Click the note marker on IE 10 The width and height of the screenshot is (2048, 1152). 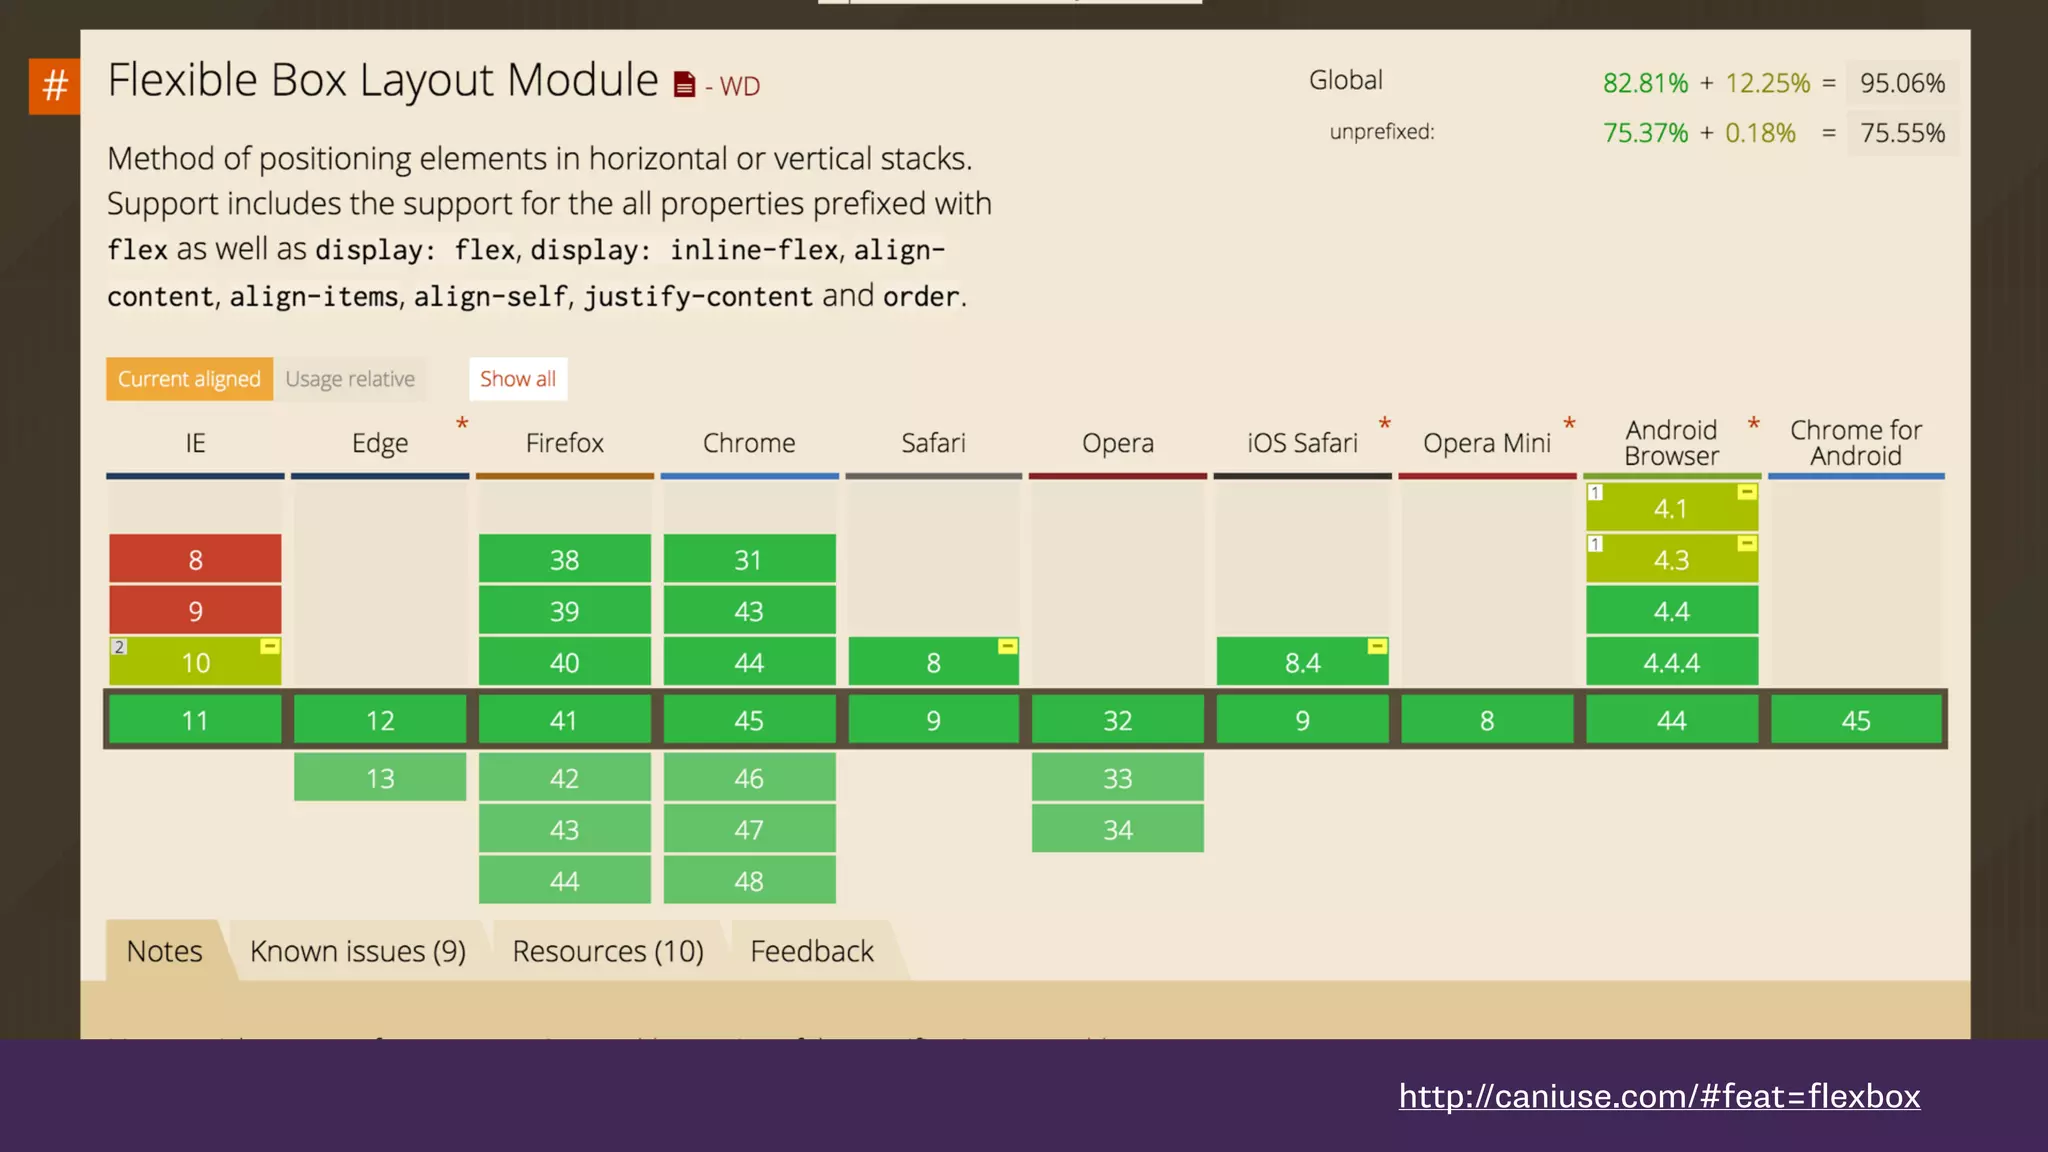click(269, 647)
